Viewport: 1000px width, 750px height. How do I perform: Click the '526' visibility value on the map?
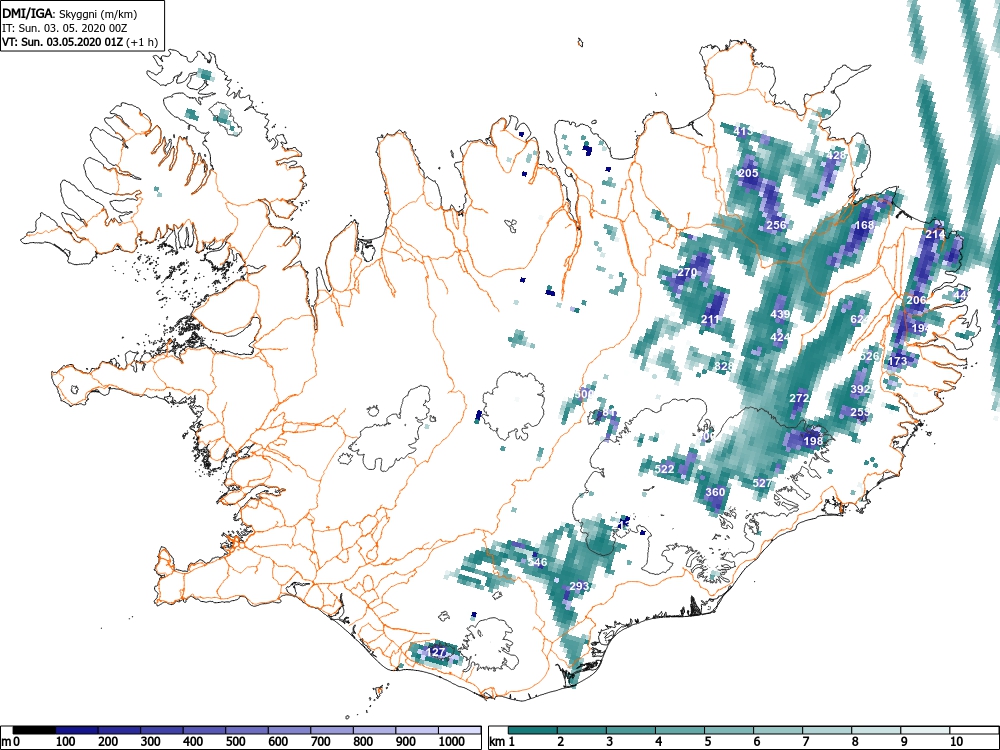click(x=870, y=356)
